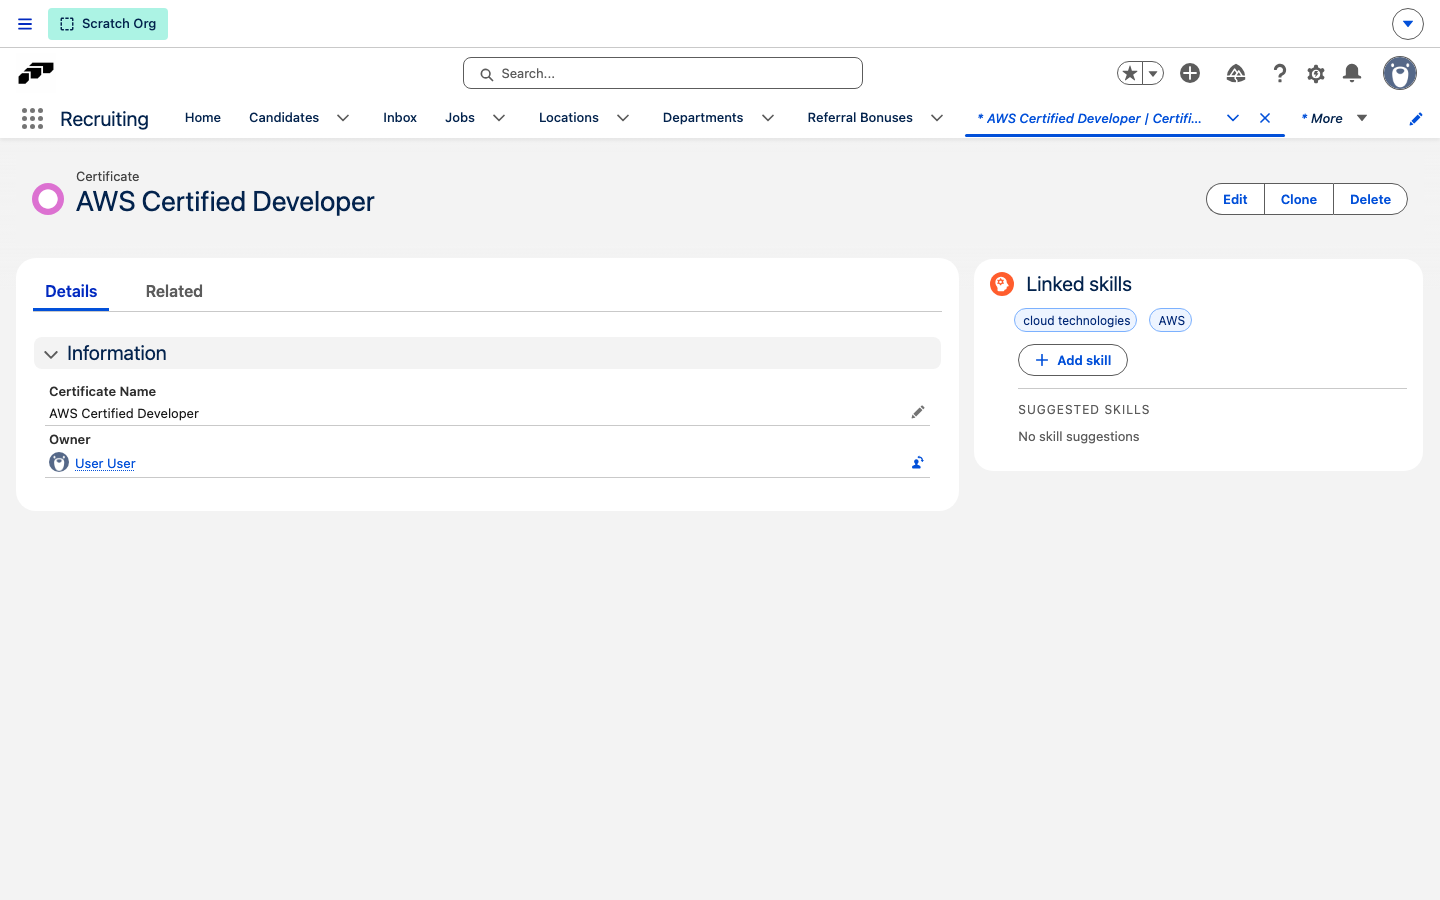Edit Certificate Name with pencil icon

[918, 412]
